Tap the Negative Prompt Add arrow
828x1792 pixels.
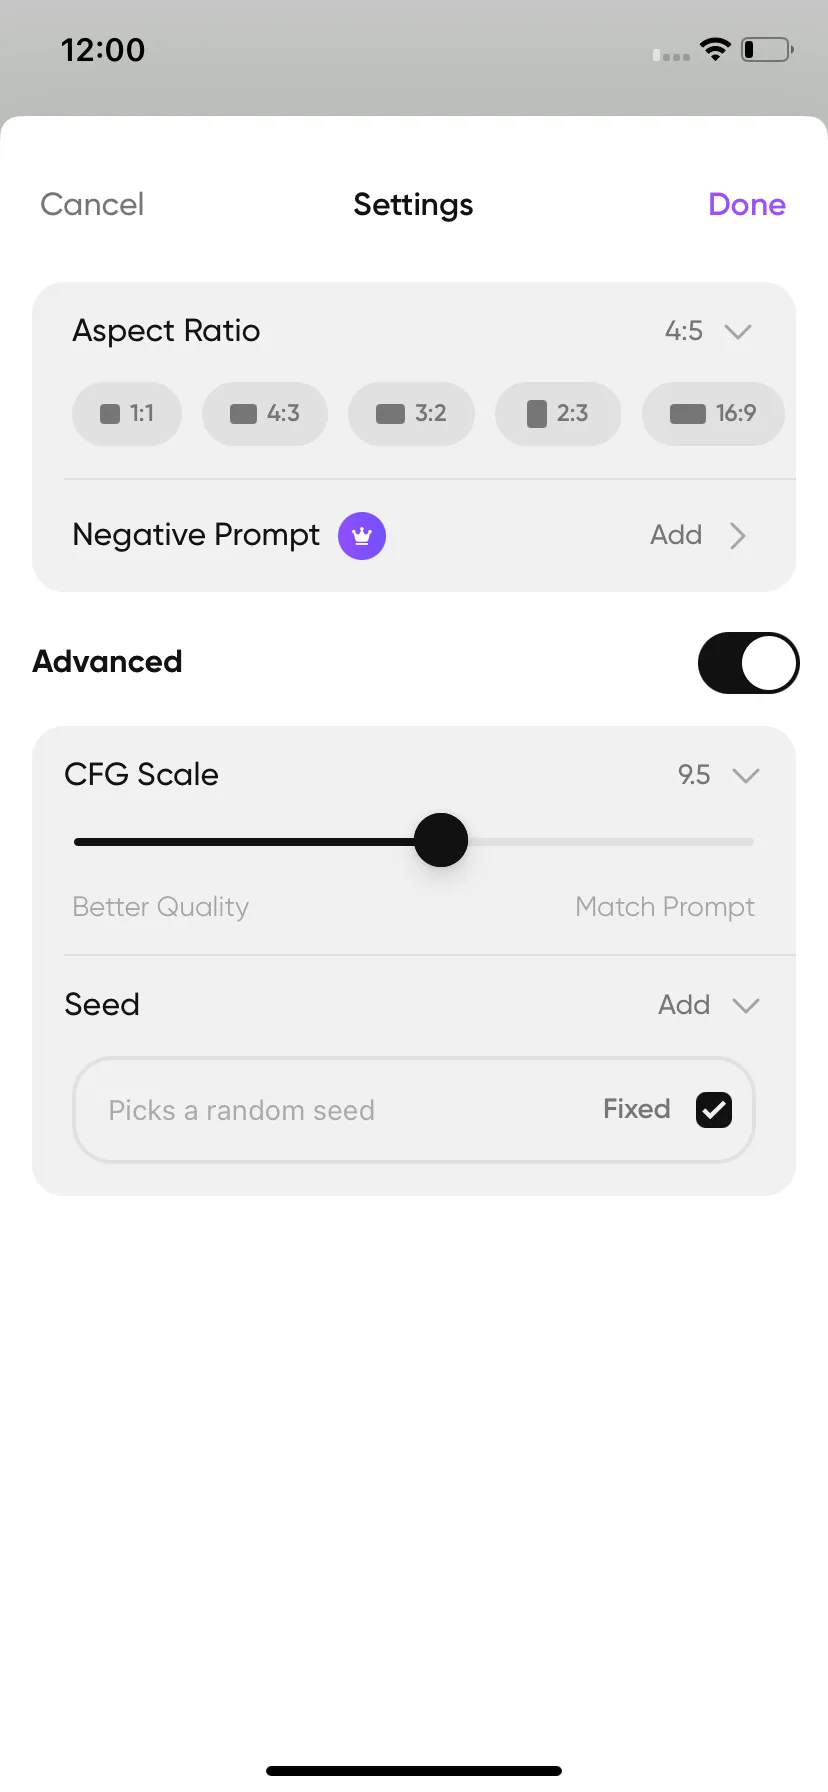[738, 536]
